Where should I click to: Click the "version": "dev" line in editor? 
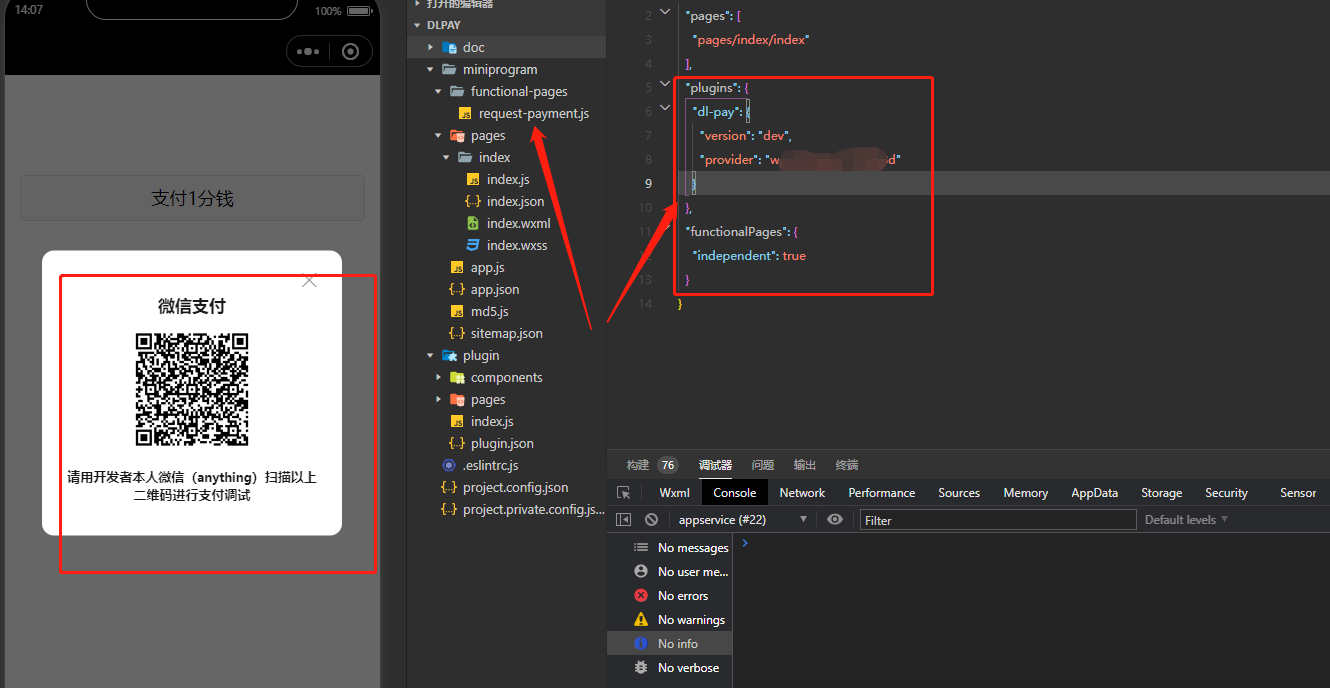(x=747, y=135)
